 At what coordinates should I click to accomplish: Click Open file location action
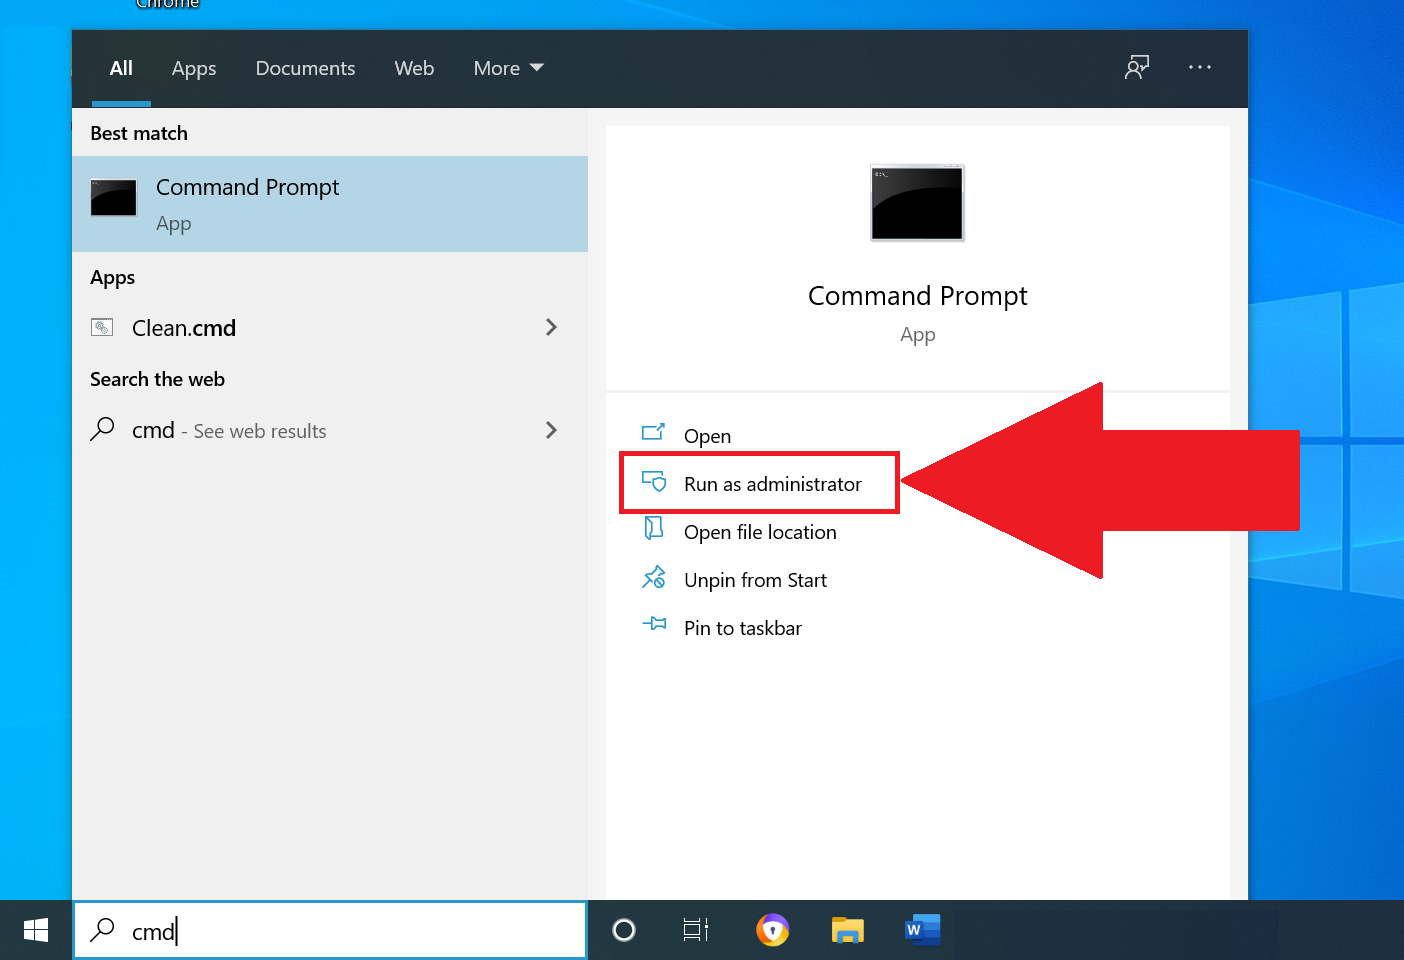point(759,532)
